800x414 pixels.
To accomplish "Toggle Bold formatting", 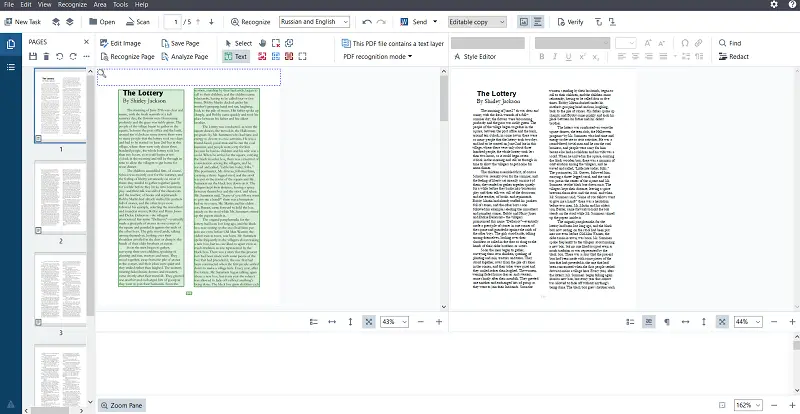I will tap(542, 57).
